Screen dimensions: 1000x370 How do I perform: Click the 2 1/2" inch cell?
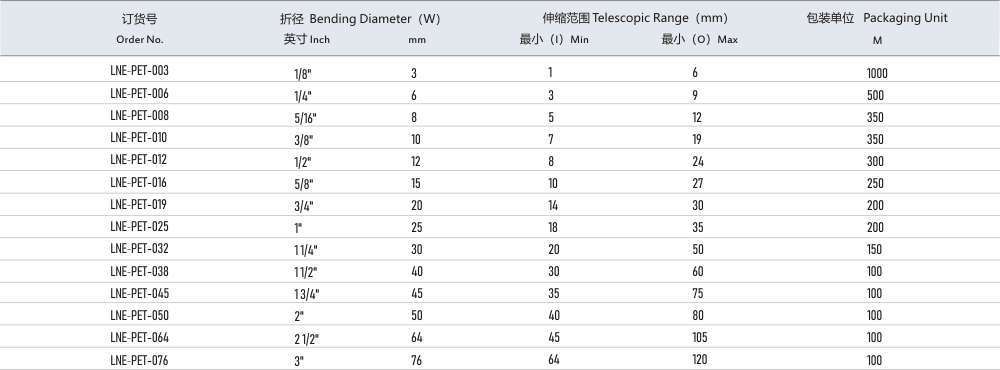[x=307, y=338]
